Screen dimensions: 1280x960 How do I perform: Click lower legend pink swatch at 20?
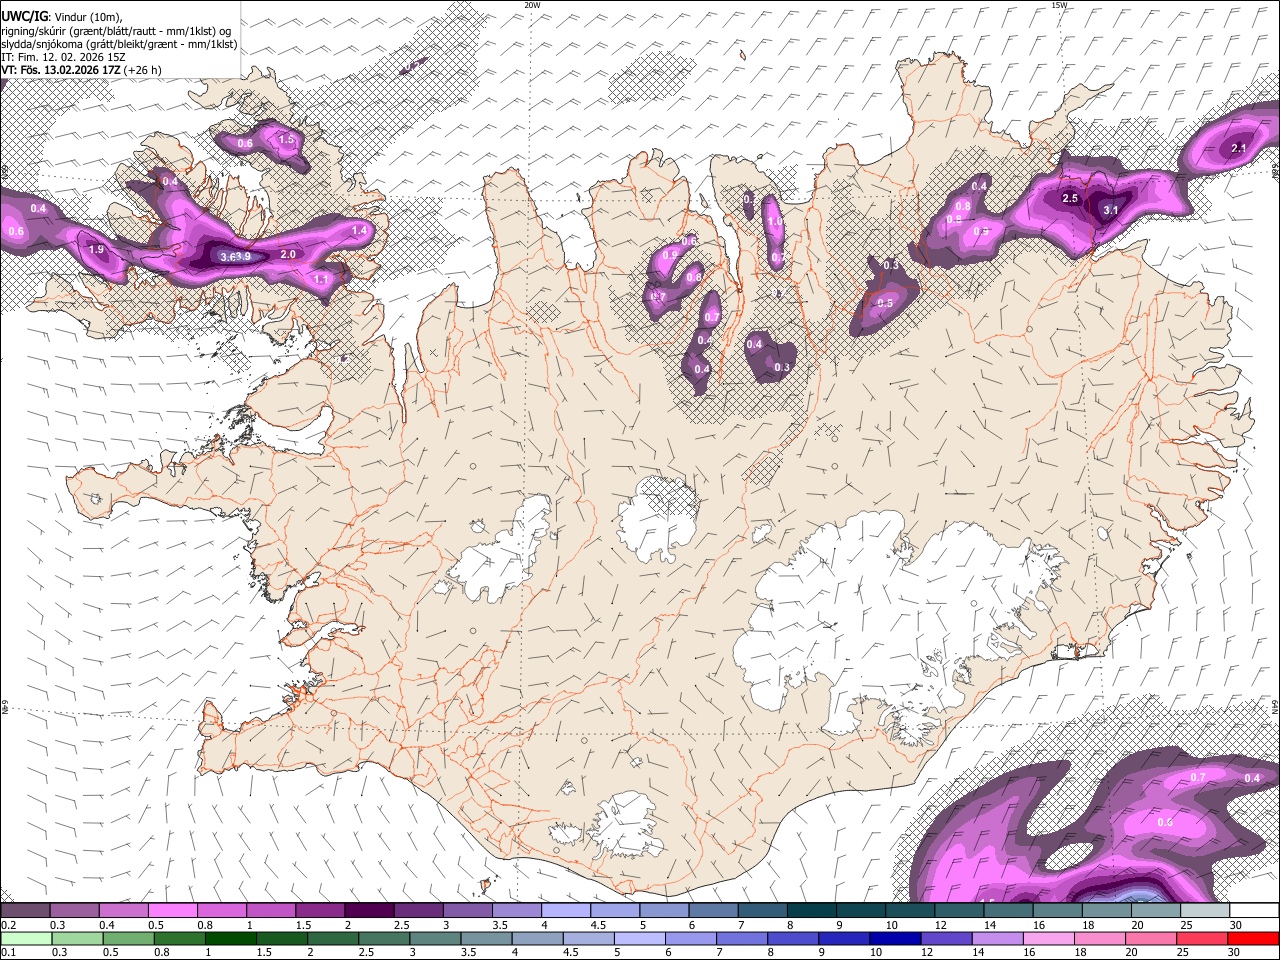click(1149, 938)
